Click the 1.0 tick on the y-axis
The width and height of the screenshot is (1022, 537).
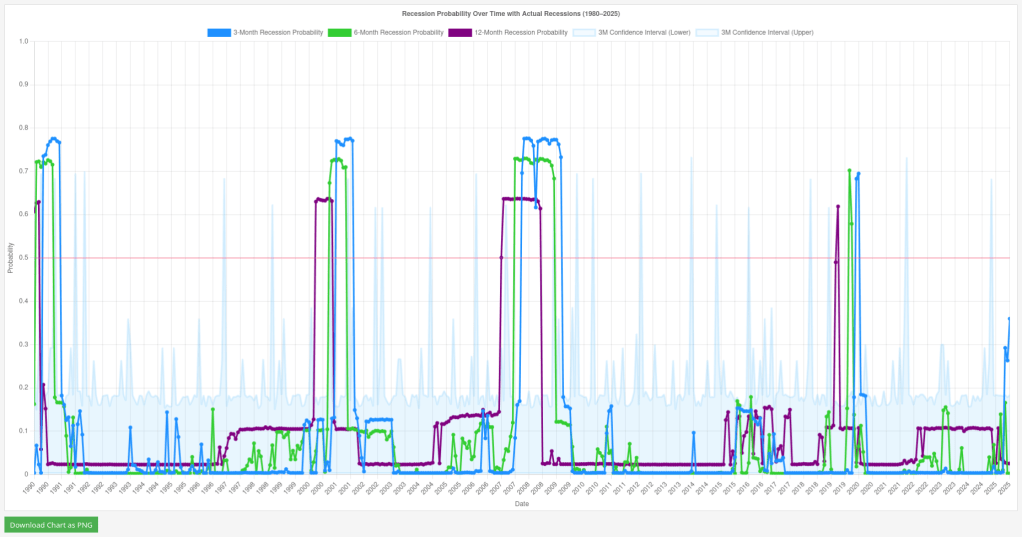(x=24, y=42)
